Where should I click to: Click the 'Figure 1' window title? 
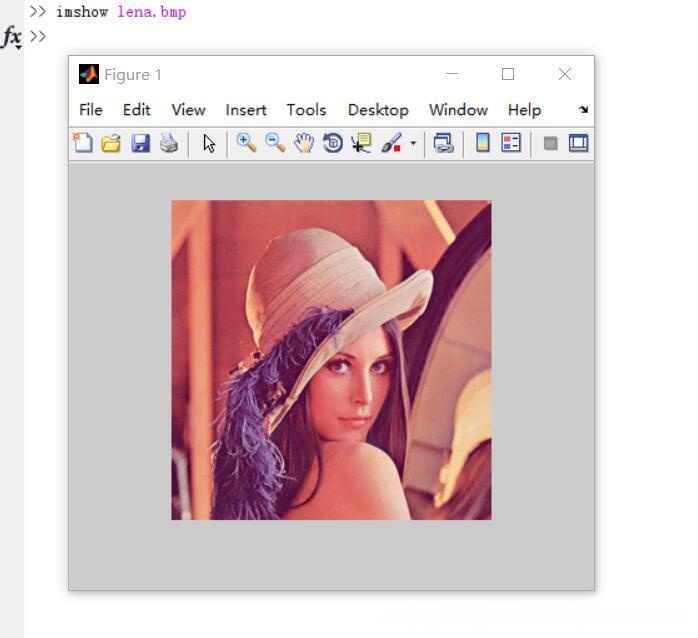(133, 74)
